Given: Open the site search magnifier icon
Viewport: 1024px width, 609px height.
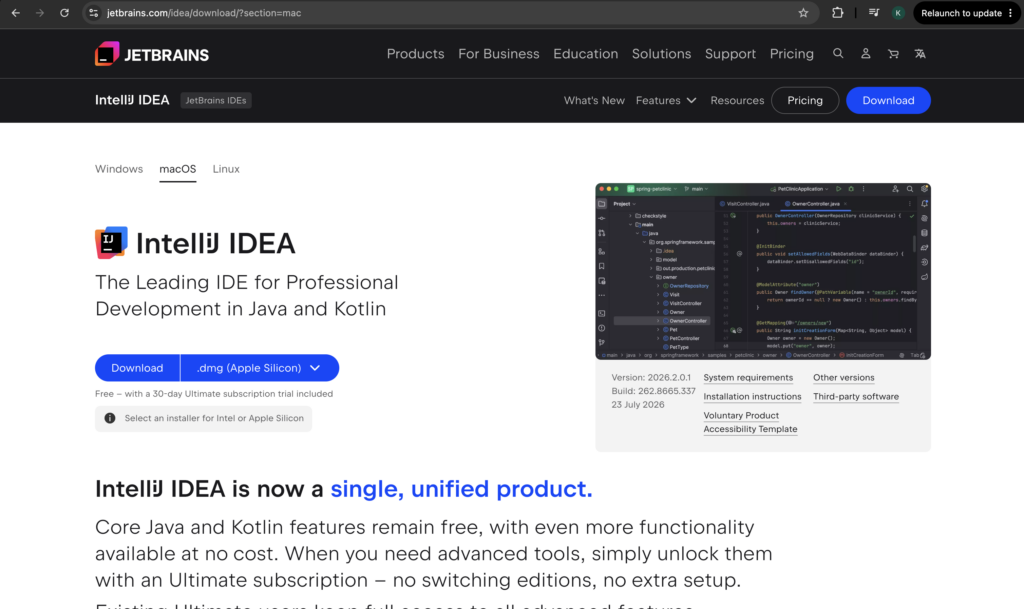Looking at the screenshot, I should point(838,54).
